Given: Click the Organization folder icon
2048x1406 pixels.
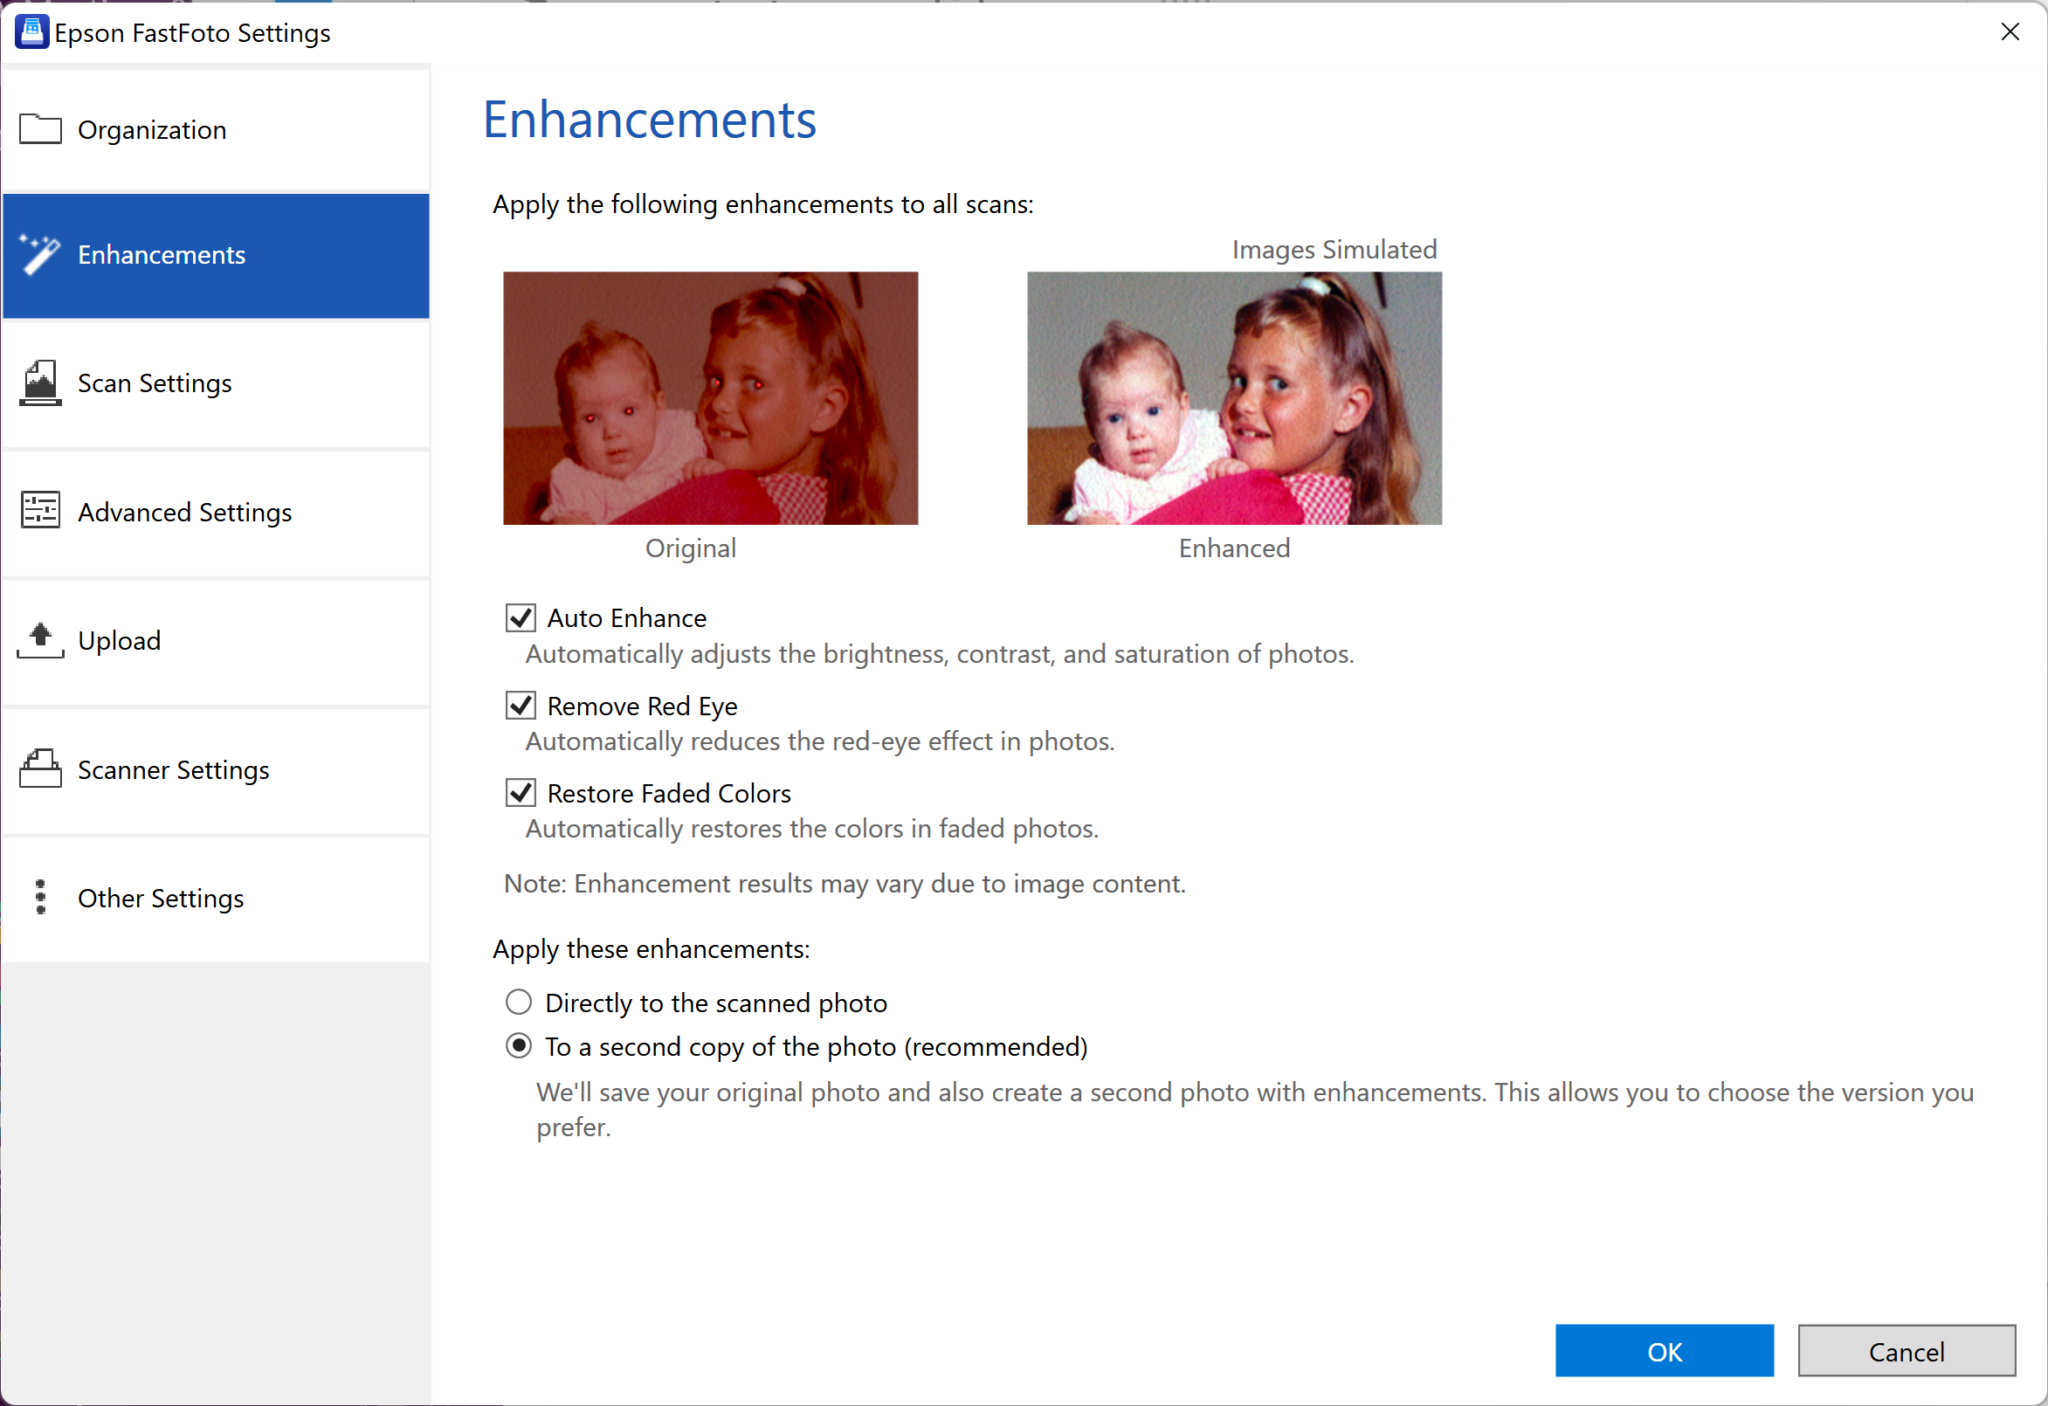Looking at the screenshot, I should [40, 129].
